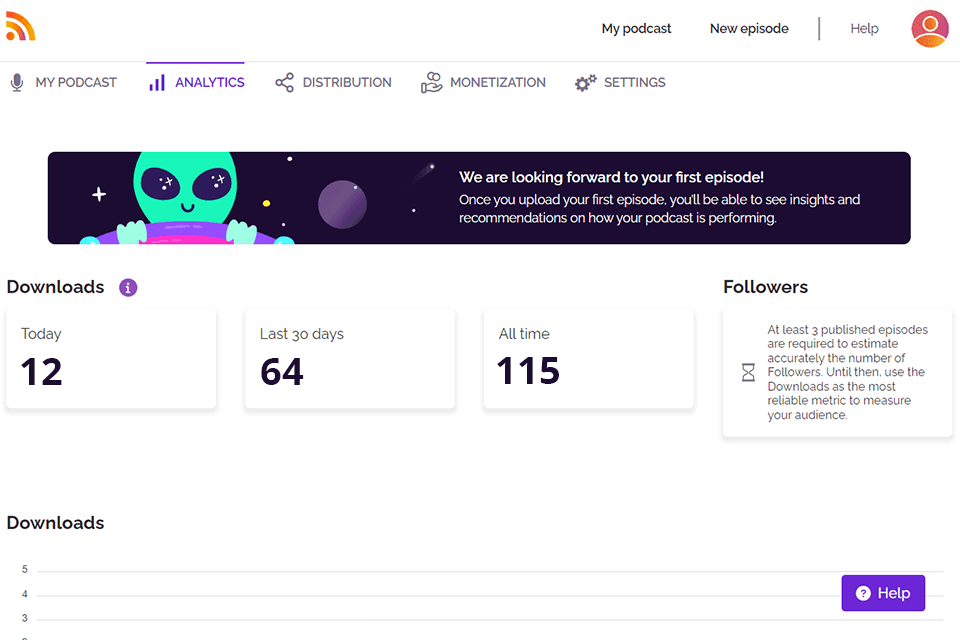Open the MY PODCAST tab
Screen dimensions: 960x640
[x=64, y=83]
